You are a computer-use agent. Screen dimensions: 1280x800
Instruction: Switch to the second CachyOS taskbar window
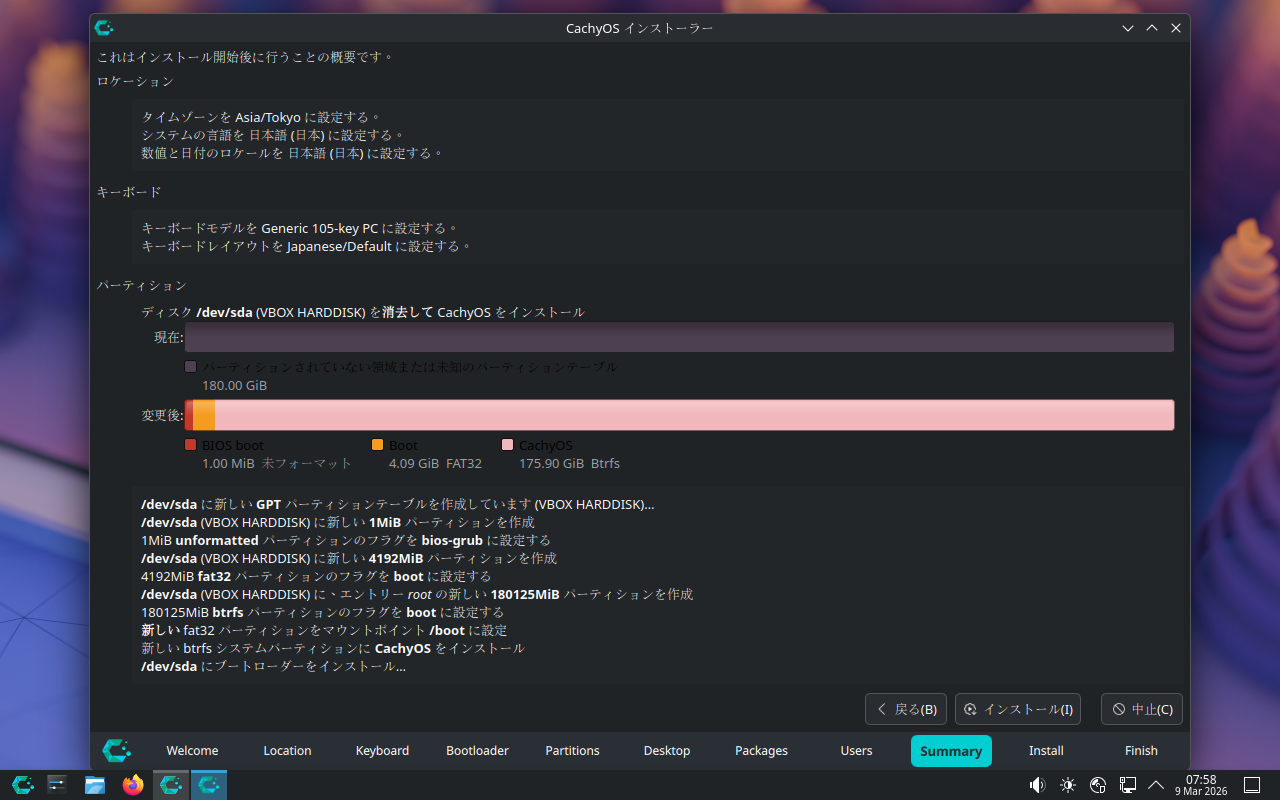(x=209, y=785)
